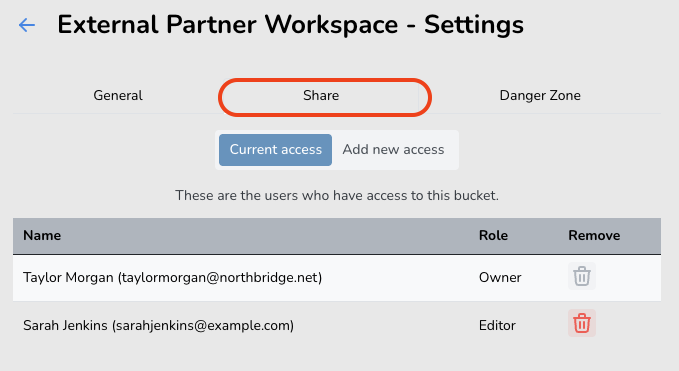The width and height of the screenshot is (679, 371).
Task: Click Sarah Jenkins' name and email
Action: coord(158,326)
